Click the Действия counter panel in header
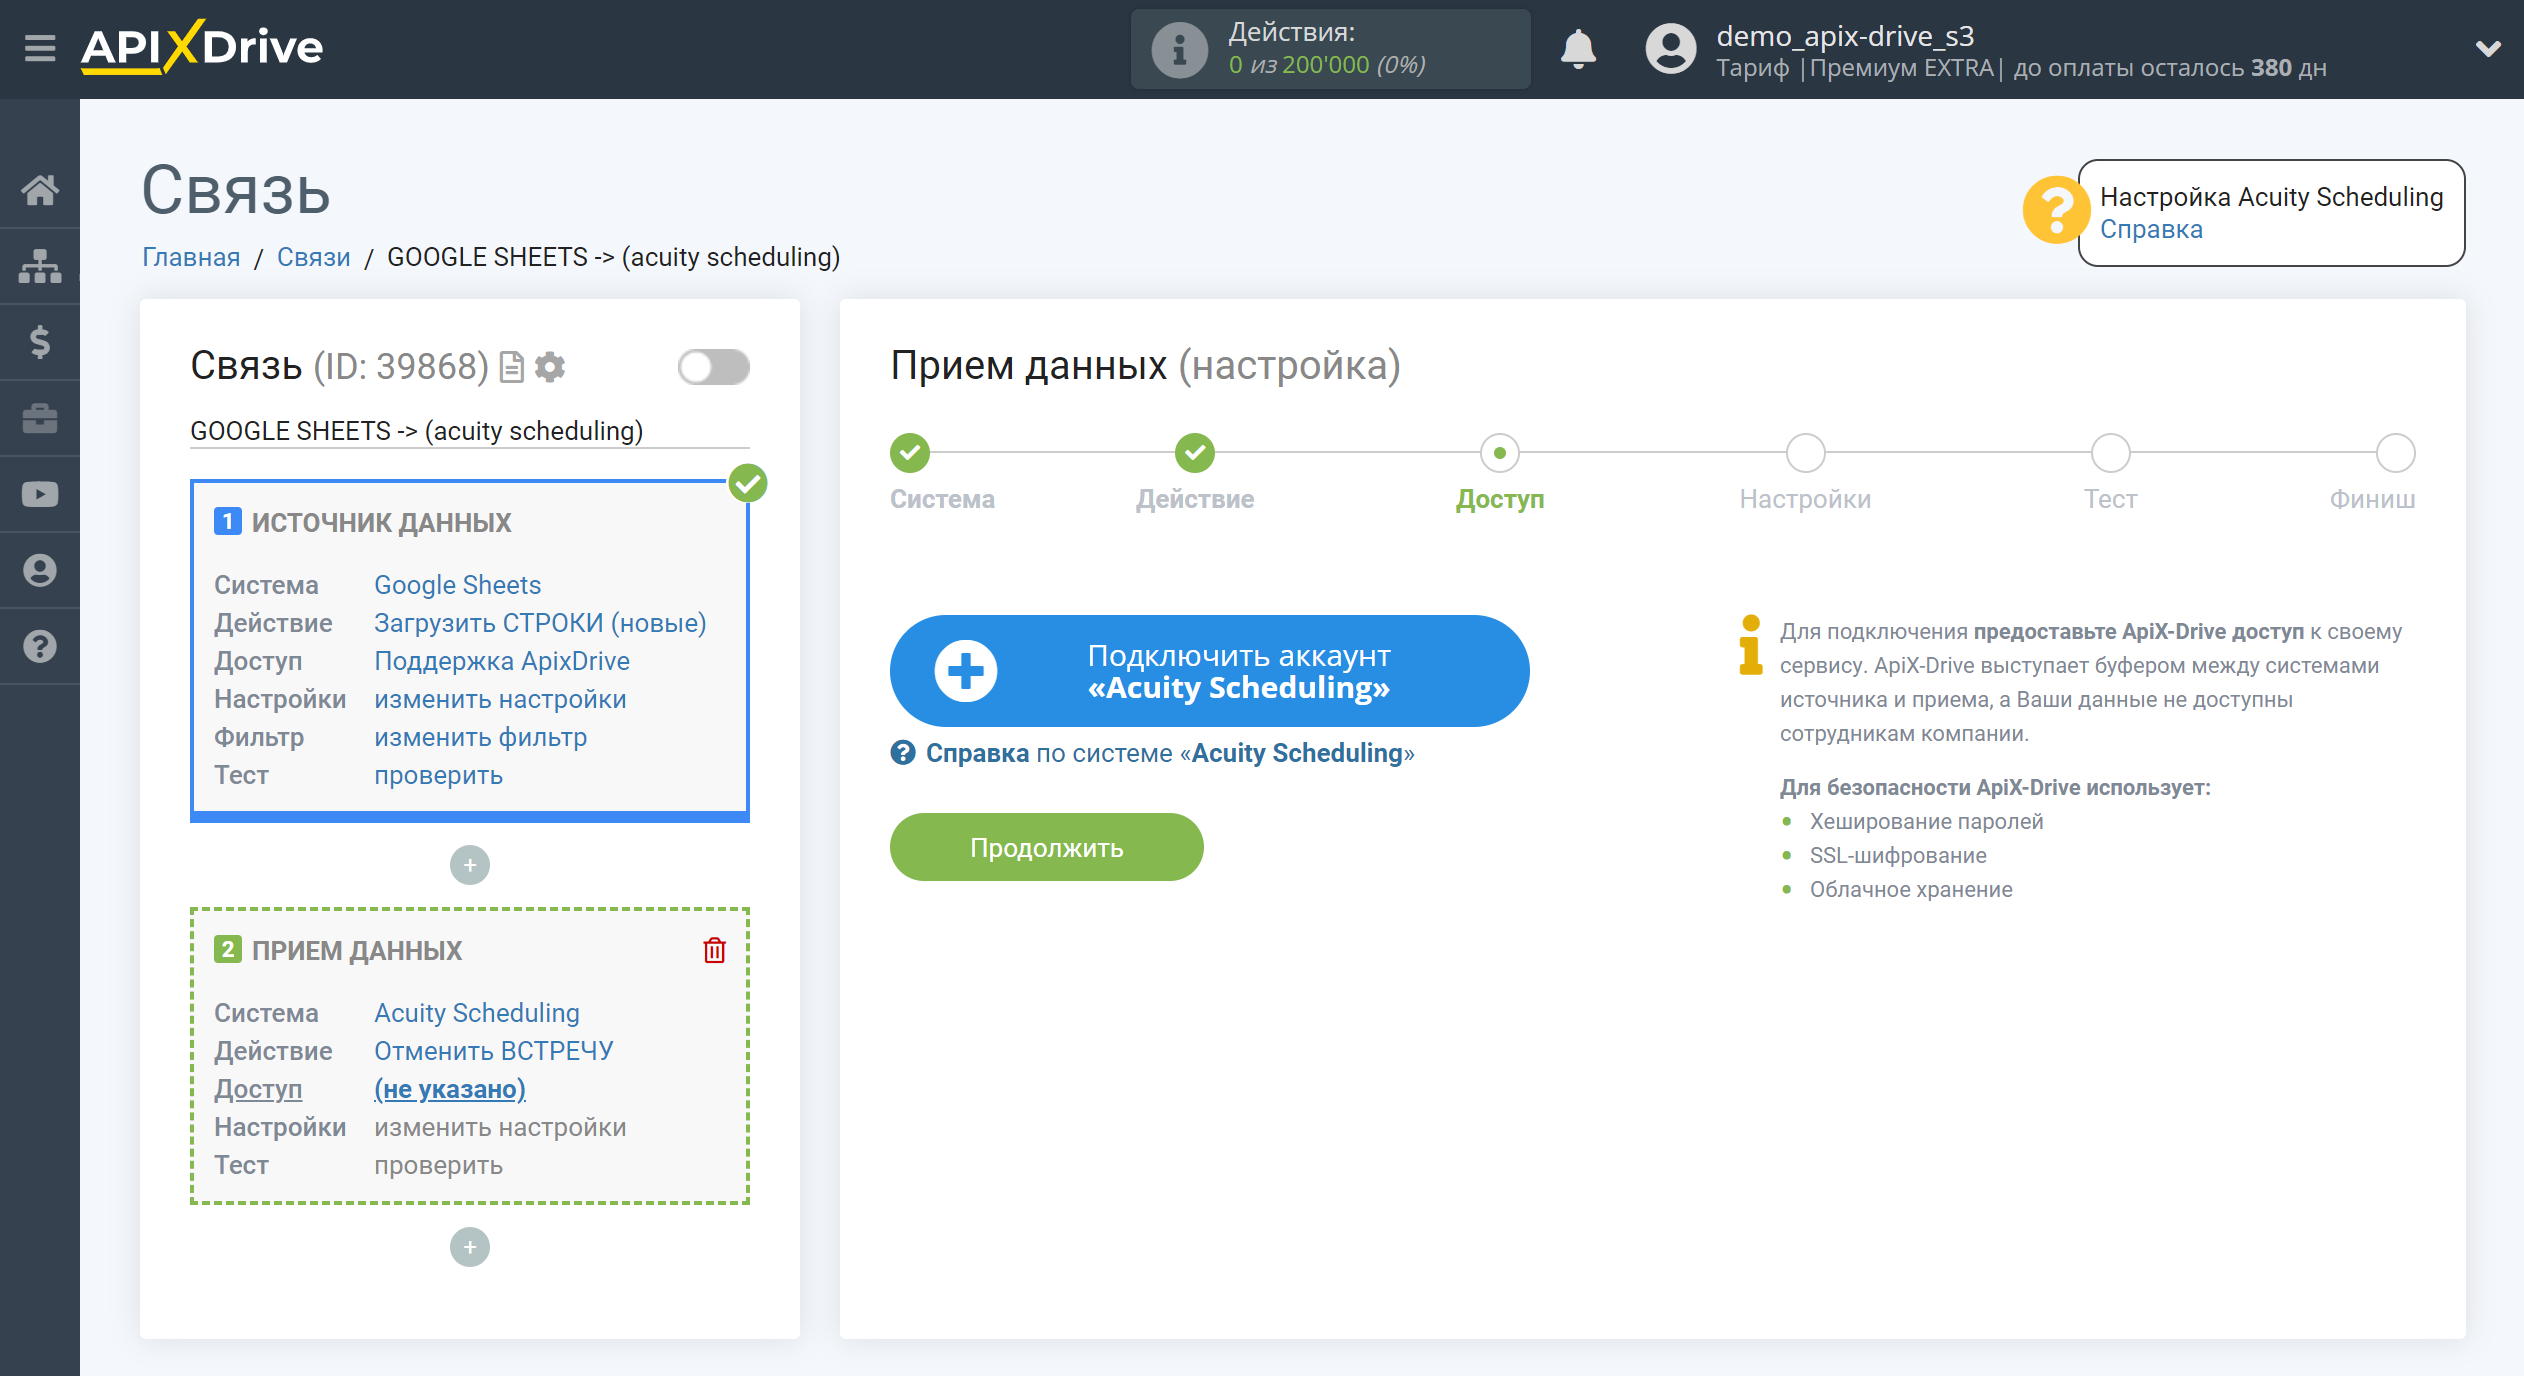 coord(1330,49)
